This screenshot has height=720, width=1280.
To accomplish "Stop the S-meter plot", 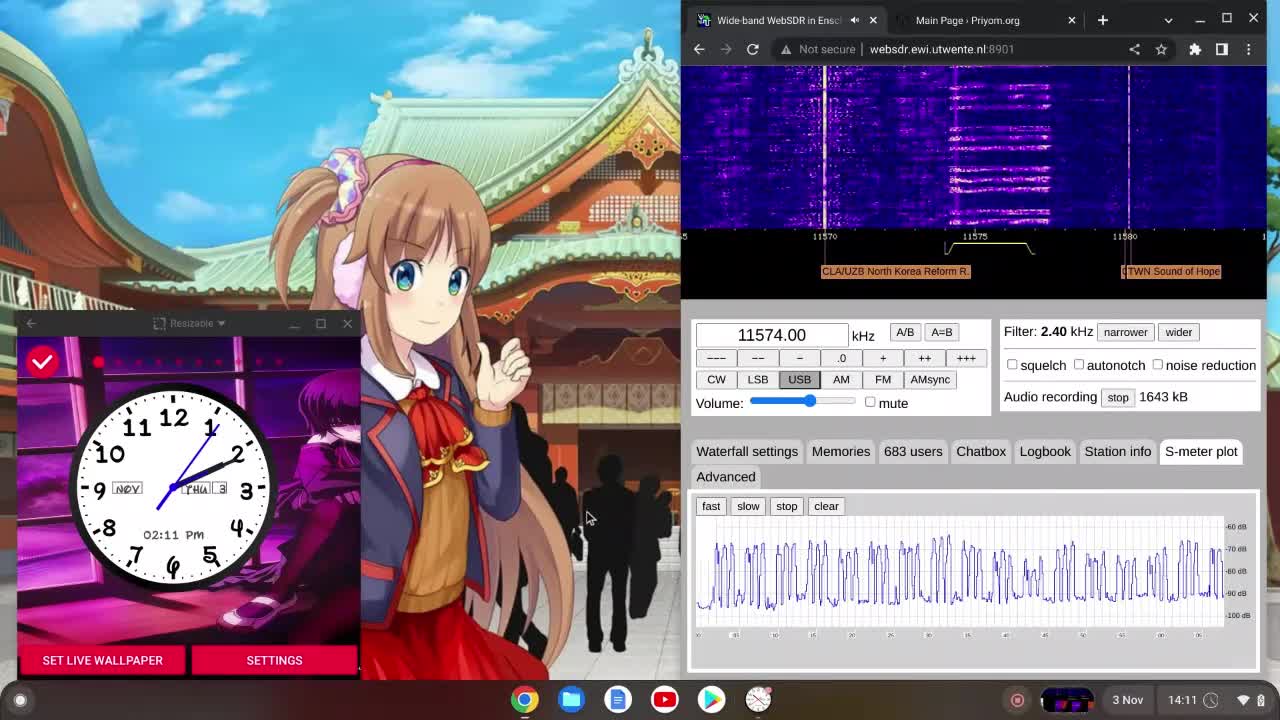I will 787,506.
